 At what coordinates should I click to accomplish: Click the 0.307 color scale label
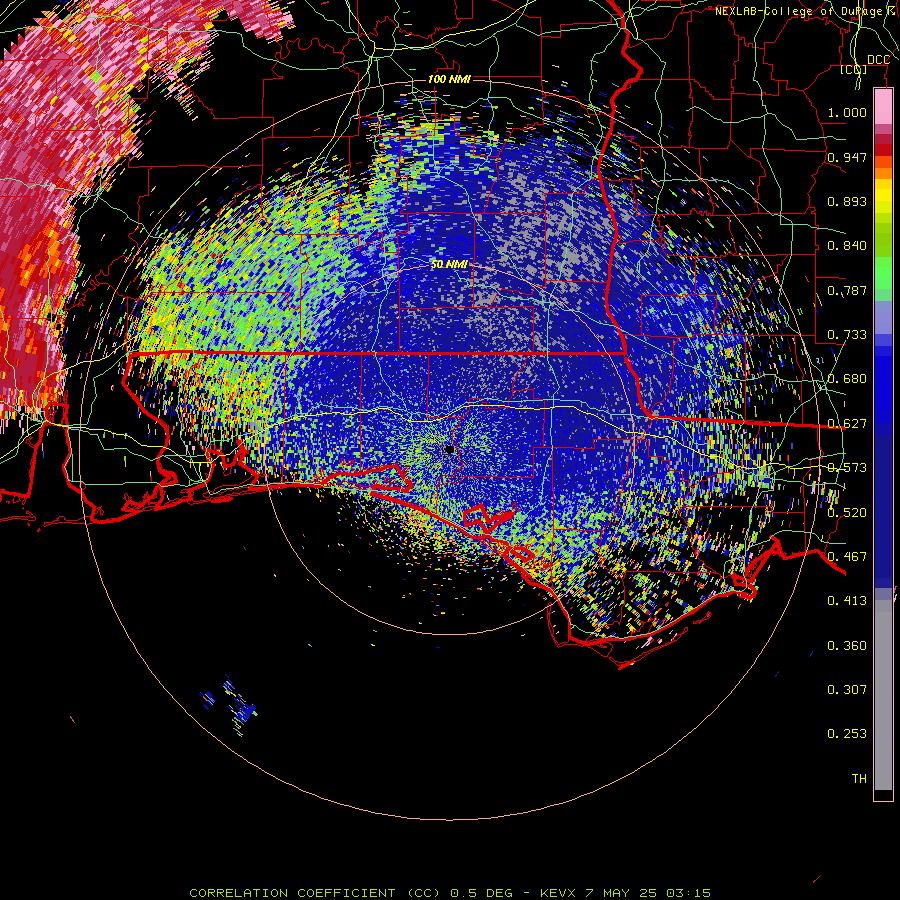(847, 690)
